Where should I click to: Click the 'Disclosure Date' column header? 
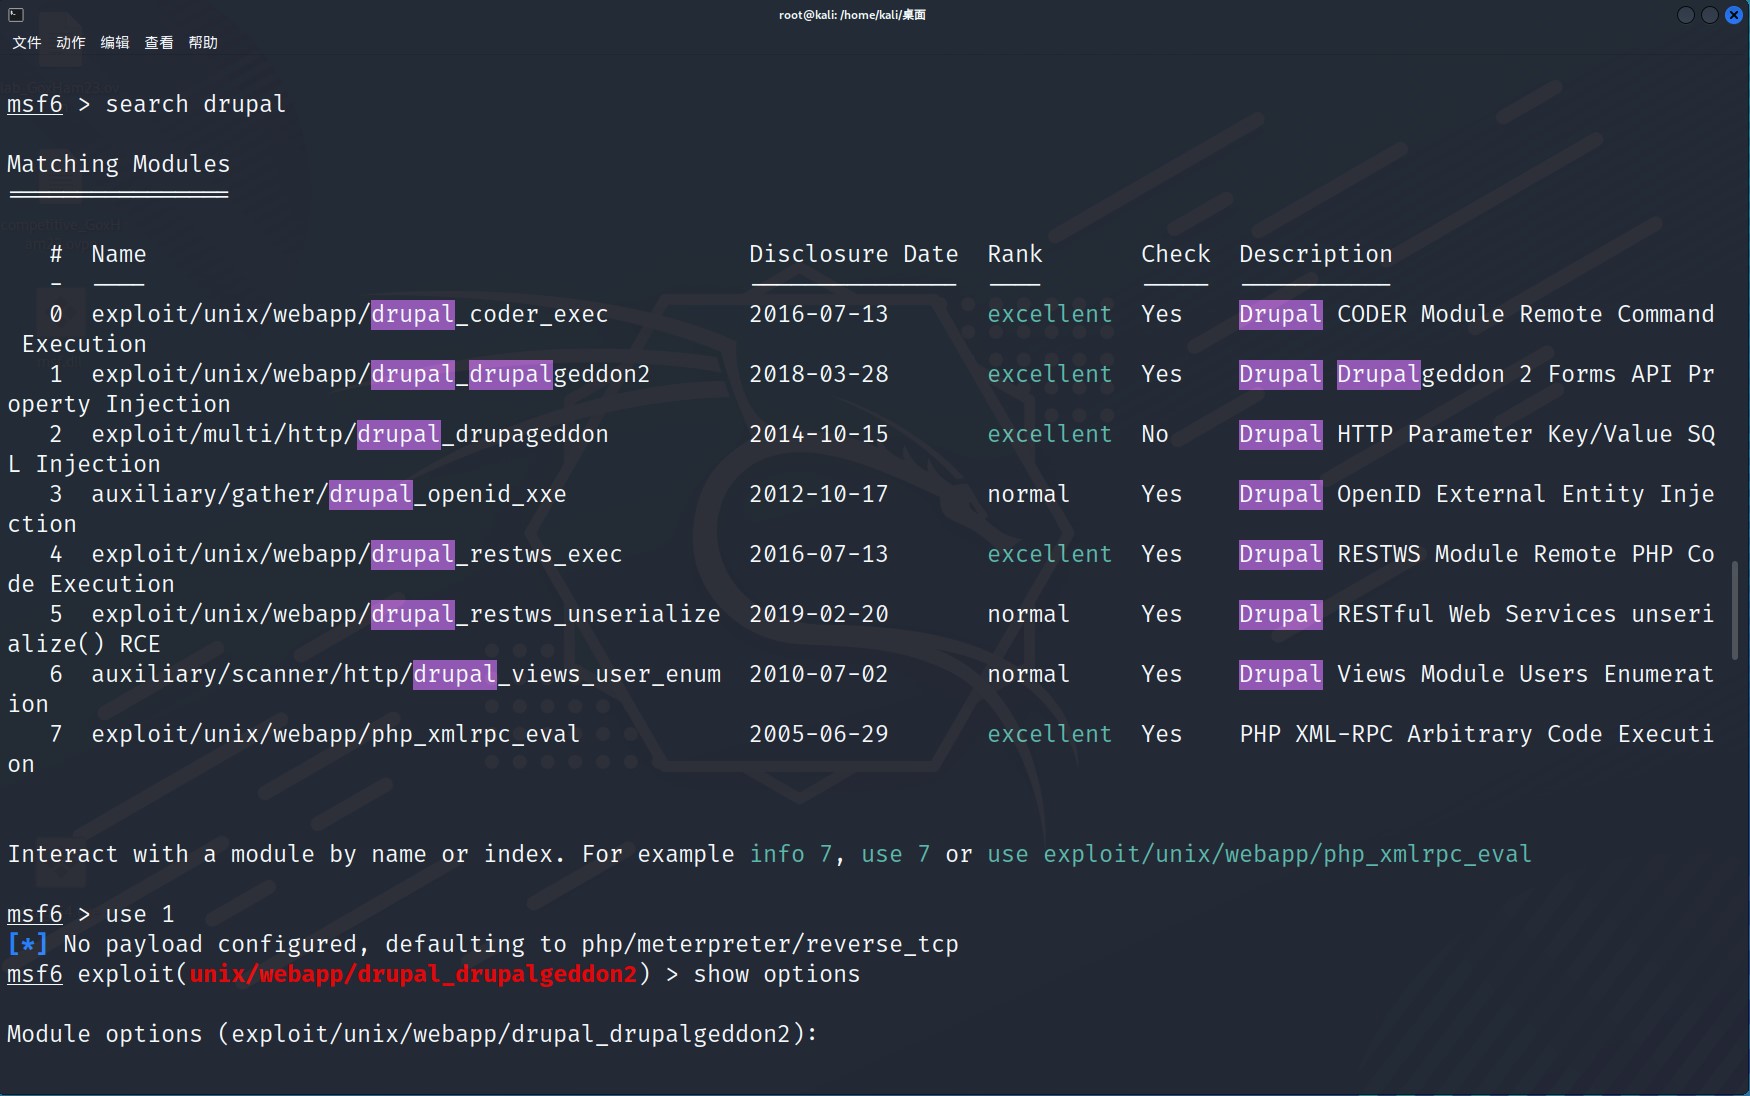click(x=853, y=254)
